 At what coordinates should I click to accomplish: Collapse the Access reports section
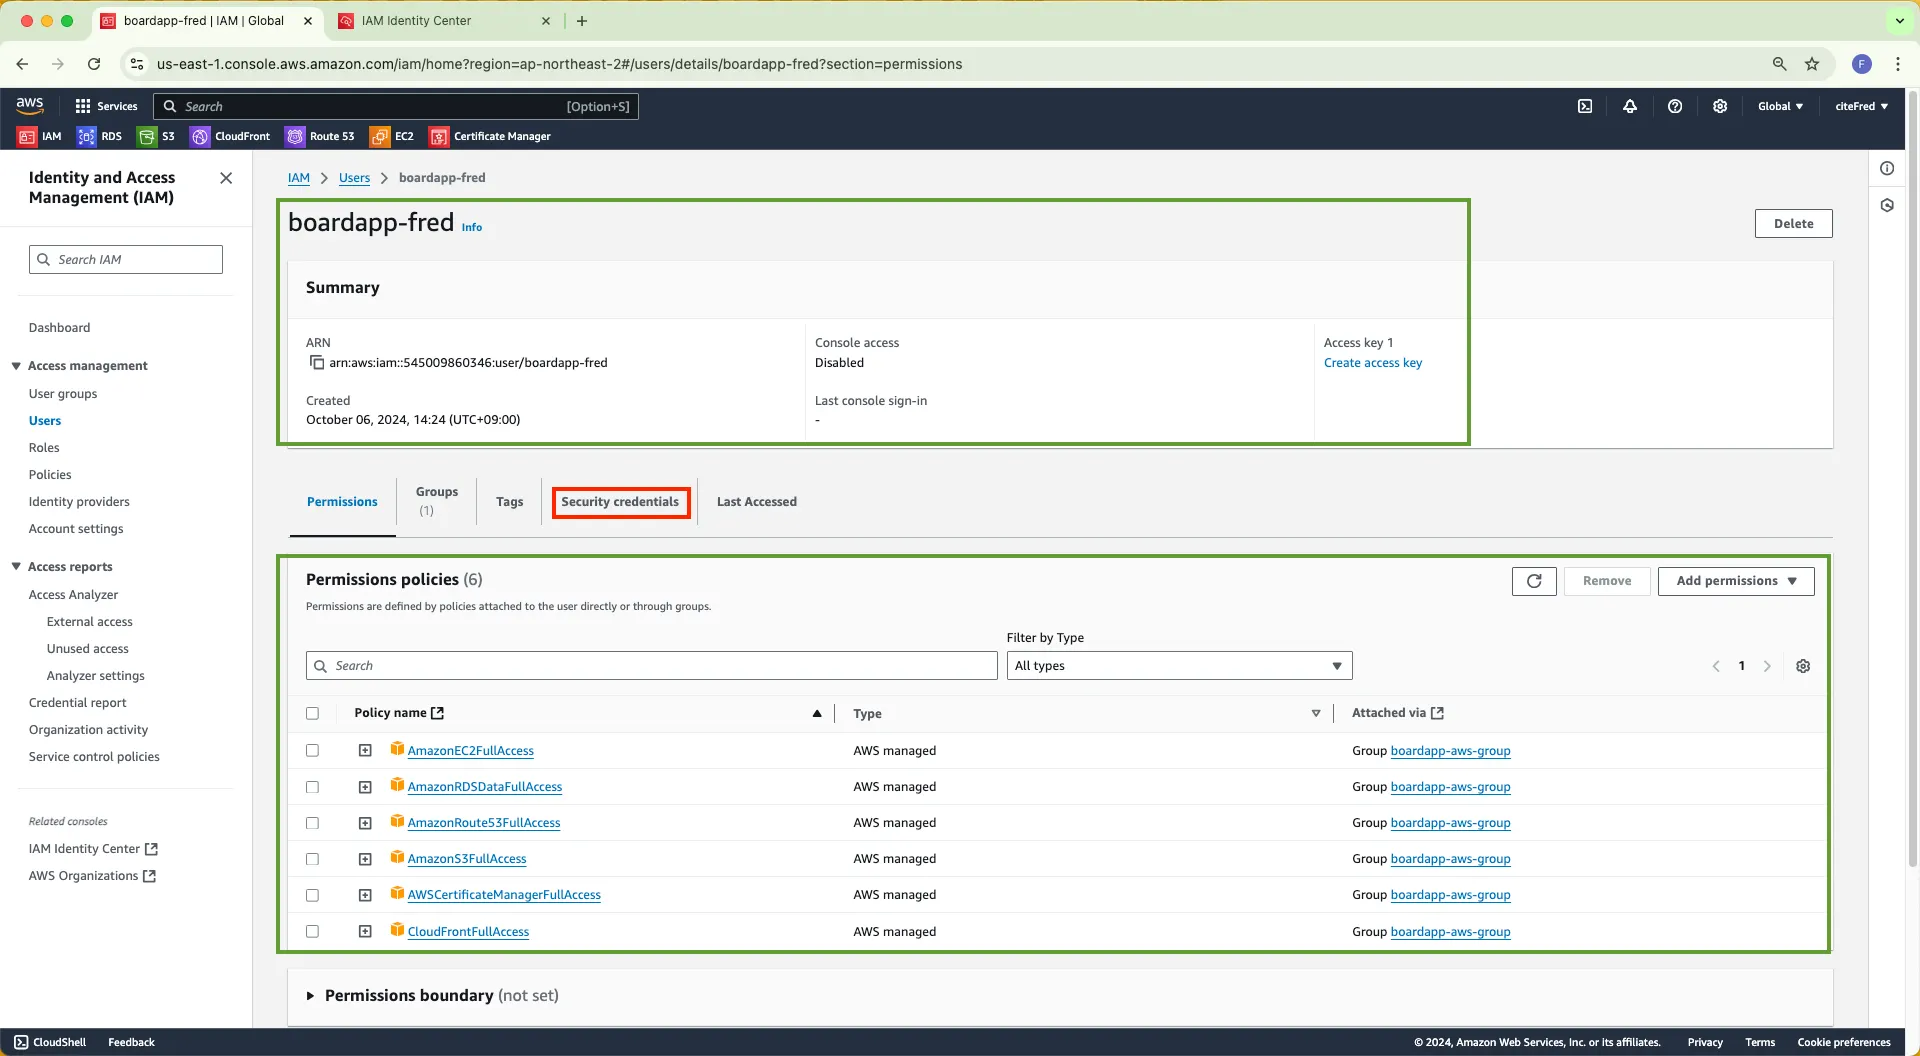point(16,567)
